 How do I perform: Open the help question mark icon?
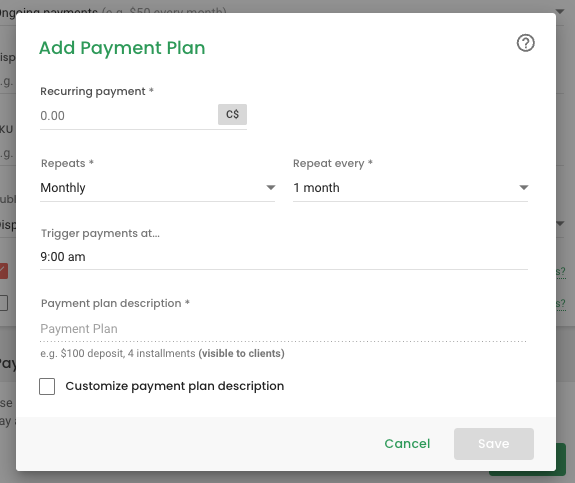coord(525,43)
